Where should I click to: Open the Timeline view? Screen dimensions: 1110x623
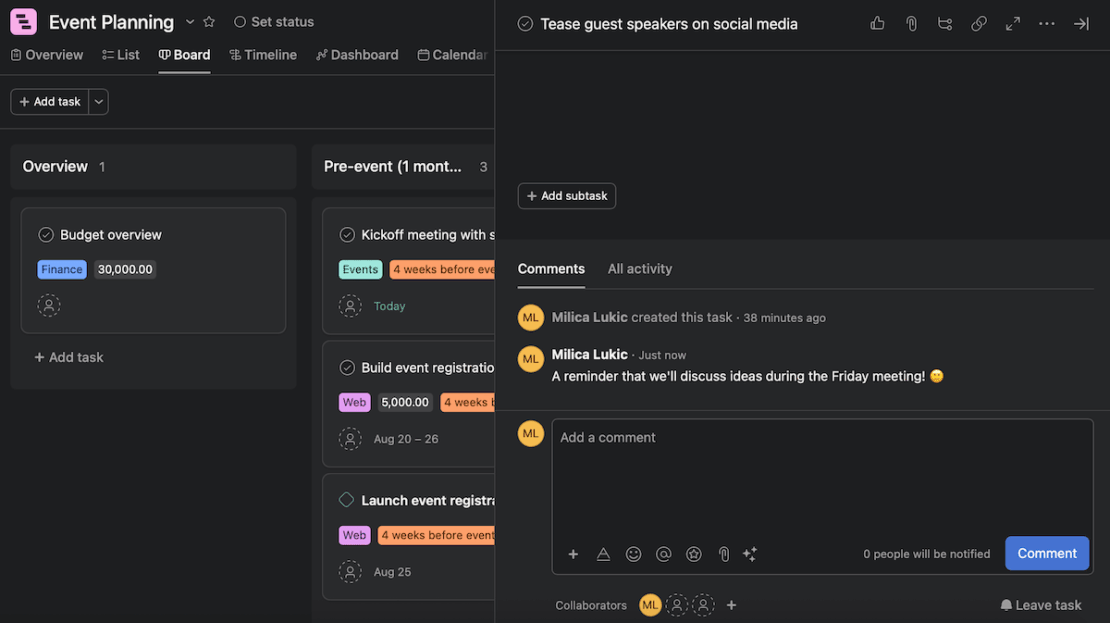click(263, 54)
